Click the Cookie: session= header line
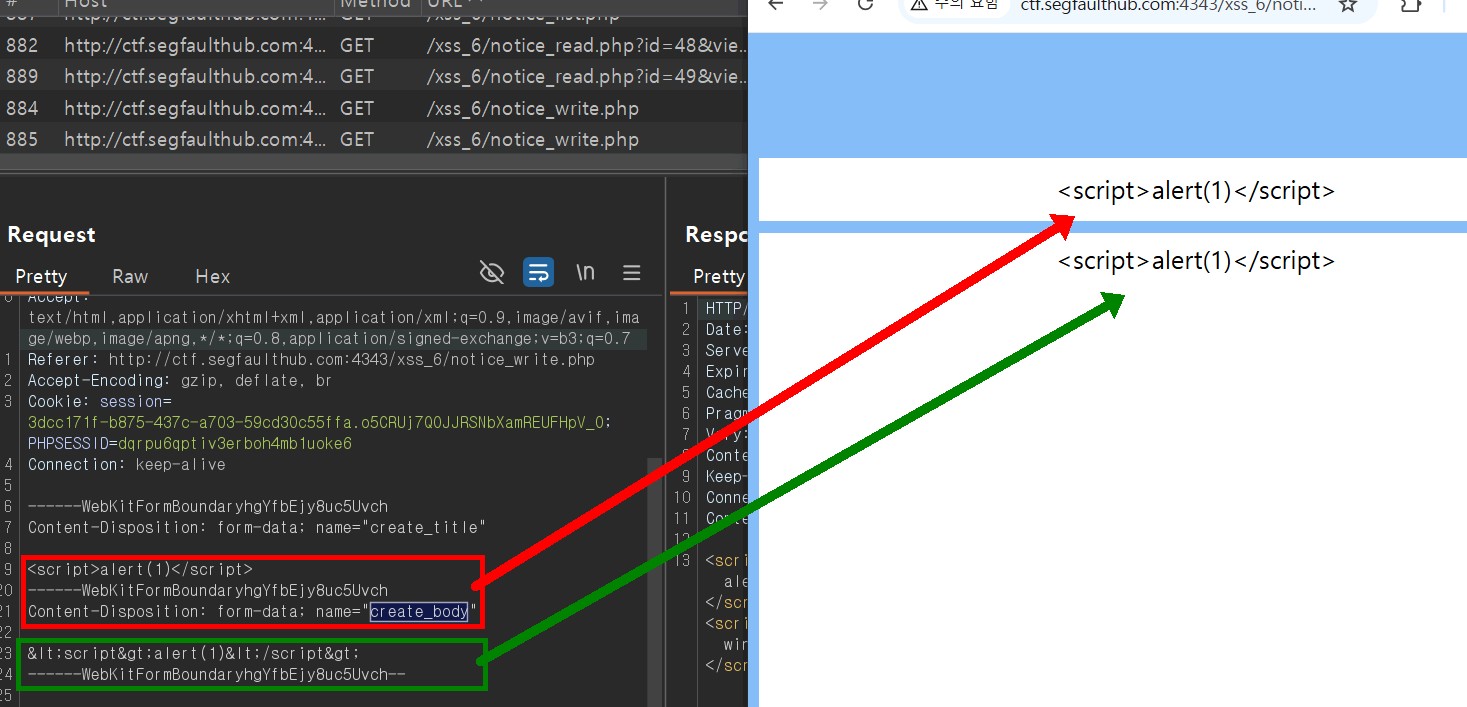This screenshot has width=1467, height=707. [x=100, y=402]
